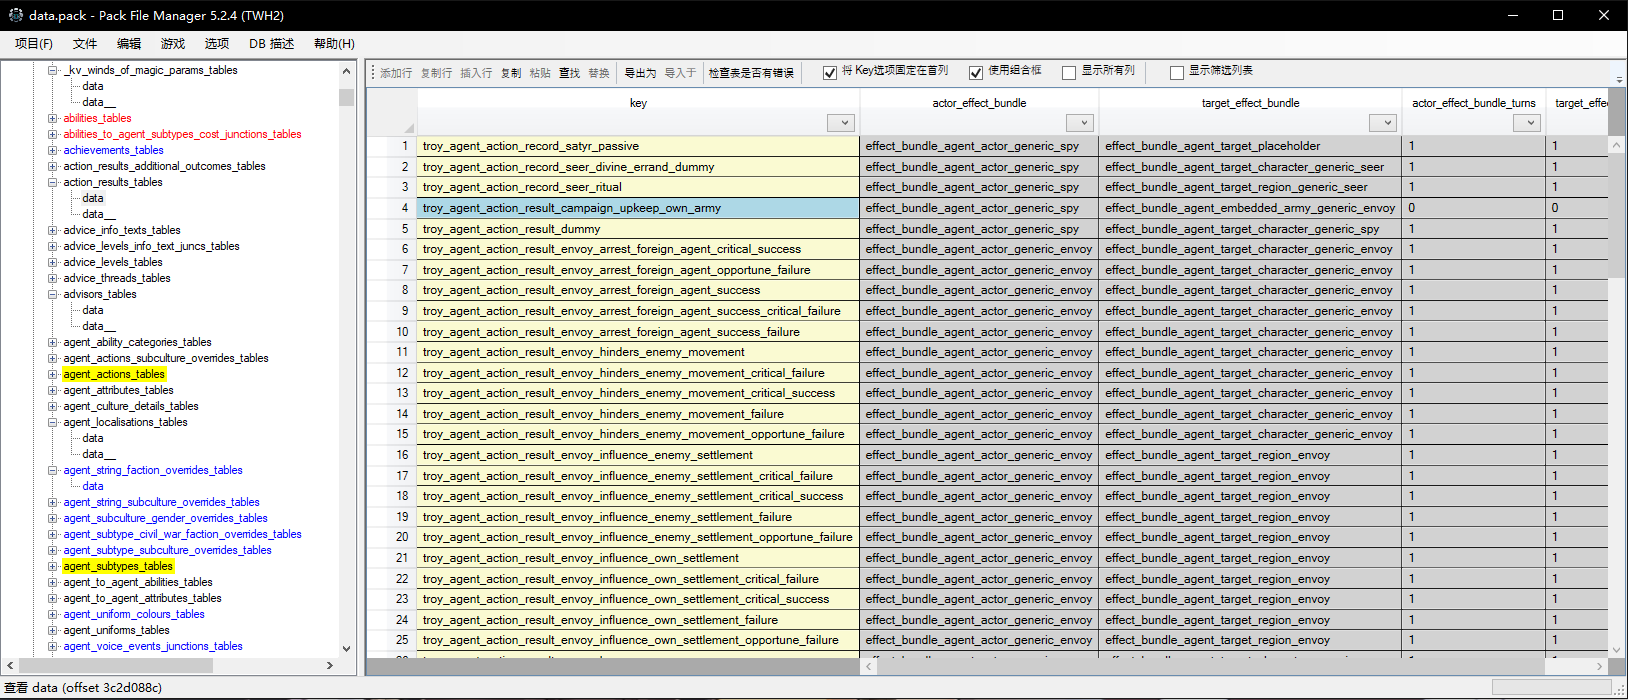Enable the 显示筛选列表 checkbox
Screen dimensions: 1628x700
point(1177,73)
